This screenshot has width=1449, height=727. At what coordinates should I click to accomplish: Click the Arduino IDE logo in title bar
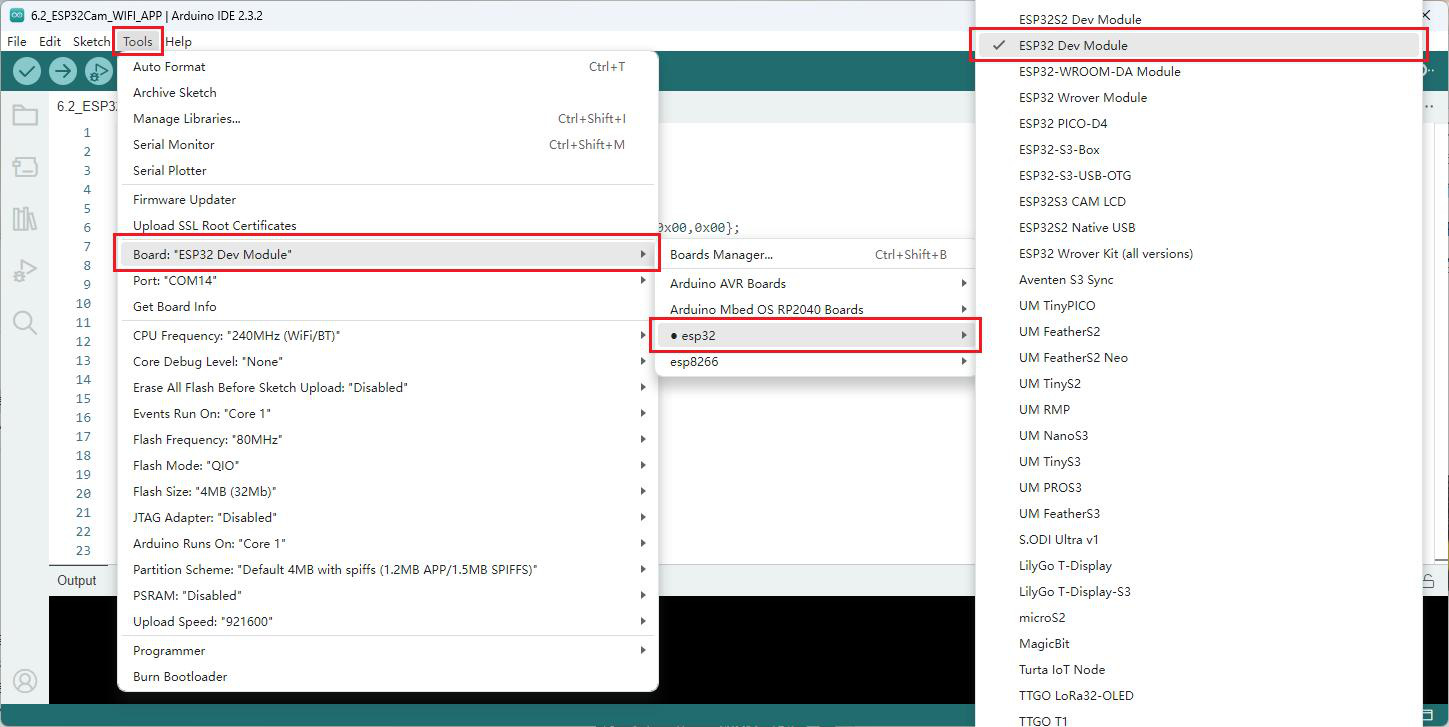pos(17,16)
